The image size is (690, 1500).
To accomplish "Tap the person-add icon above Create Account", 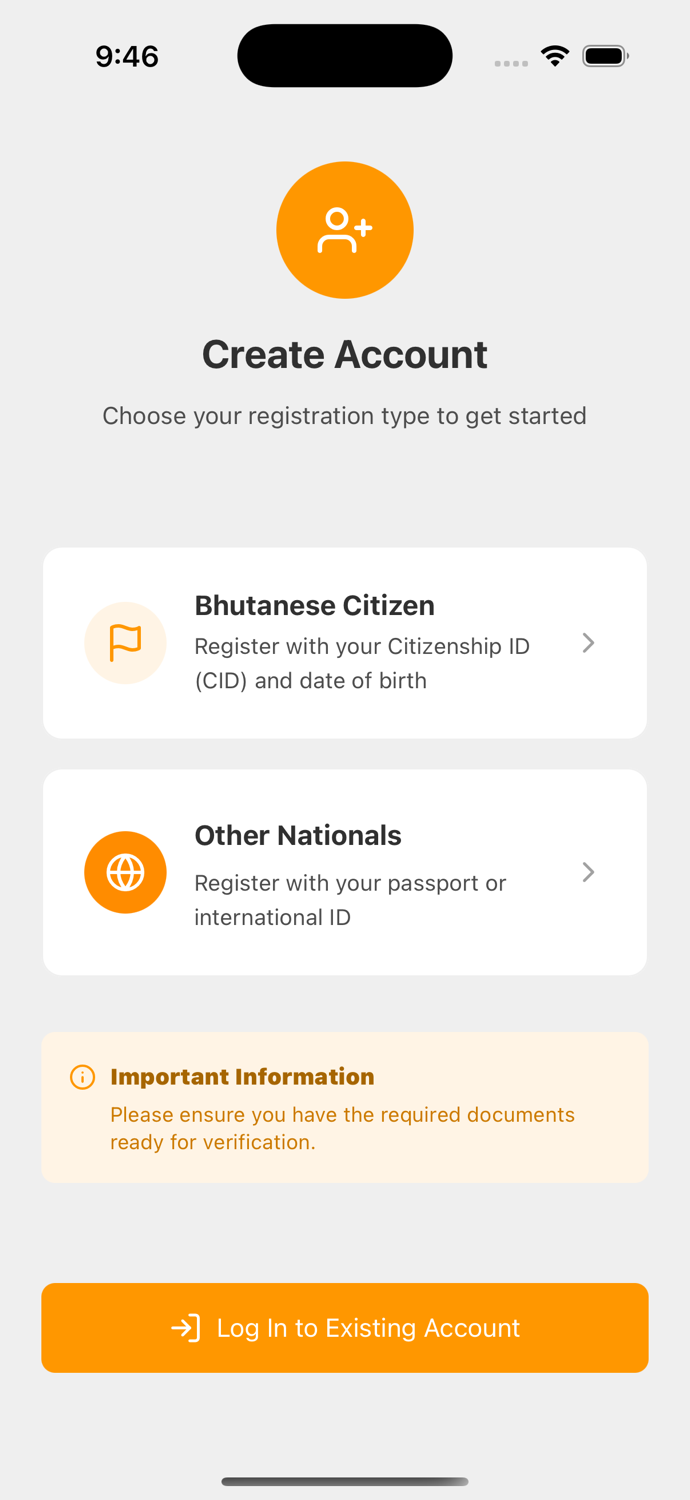I will 345,229.
